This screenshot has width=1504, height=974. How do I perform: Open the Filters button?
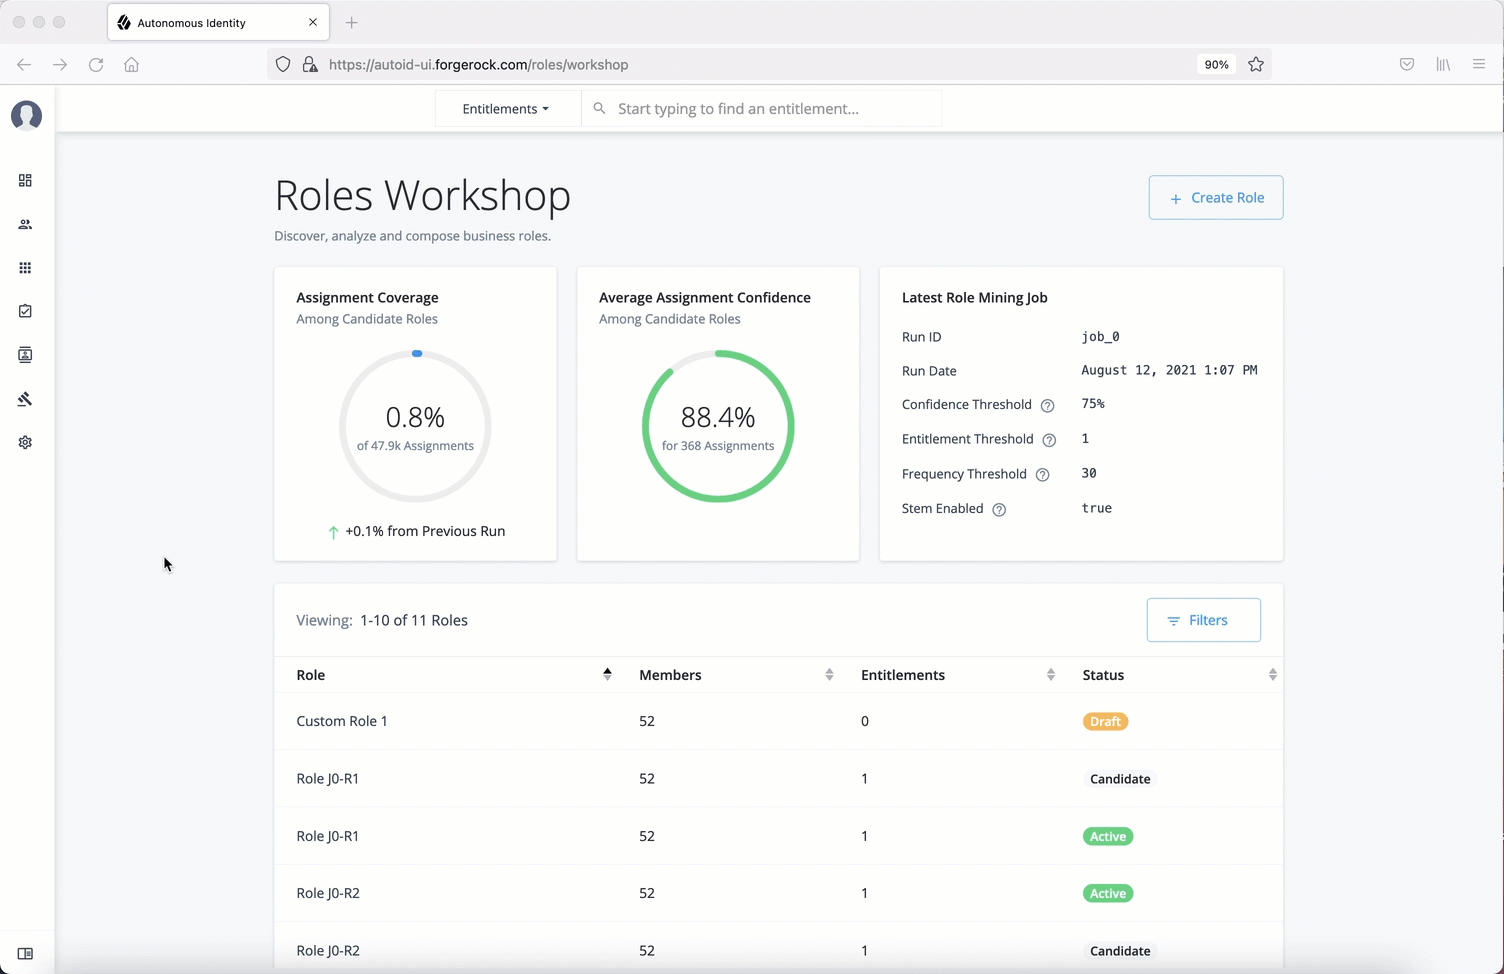[1203, 620]
